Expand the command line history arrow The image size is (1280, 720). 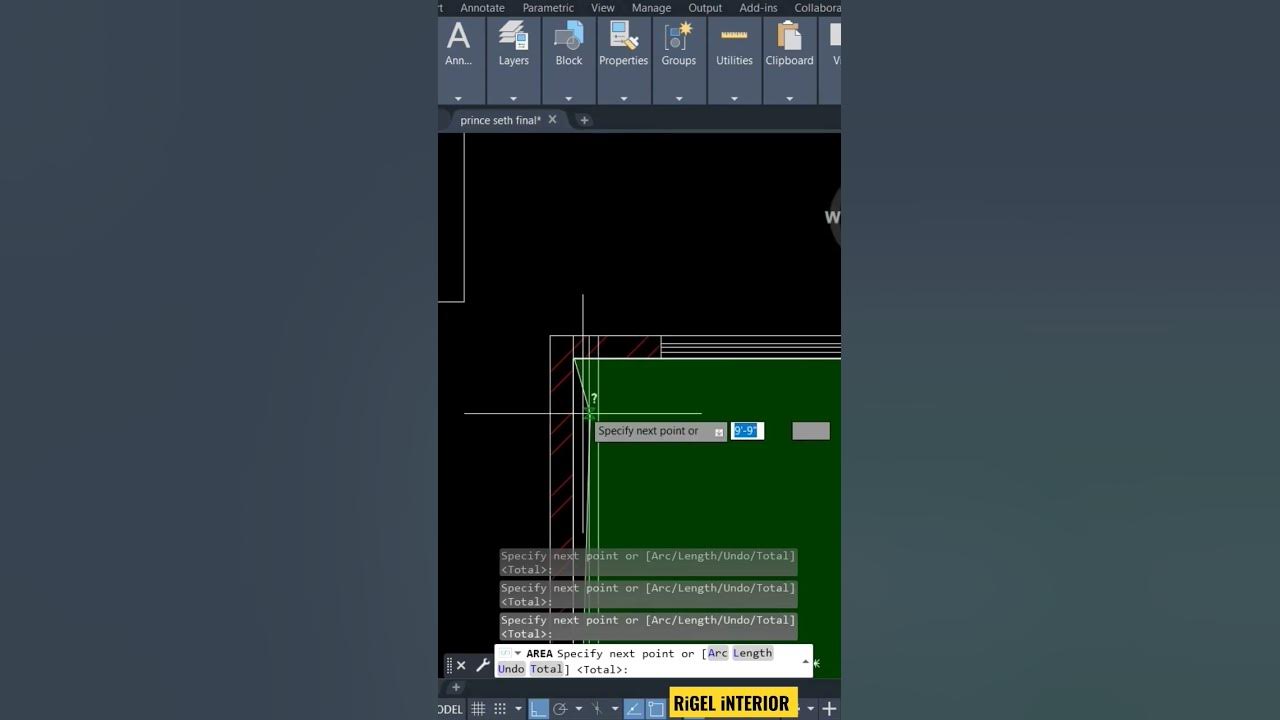click(805, 661)
